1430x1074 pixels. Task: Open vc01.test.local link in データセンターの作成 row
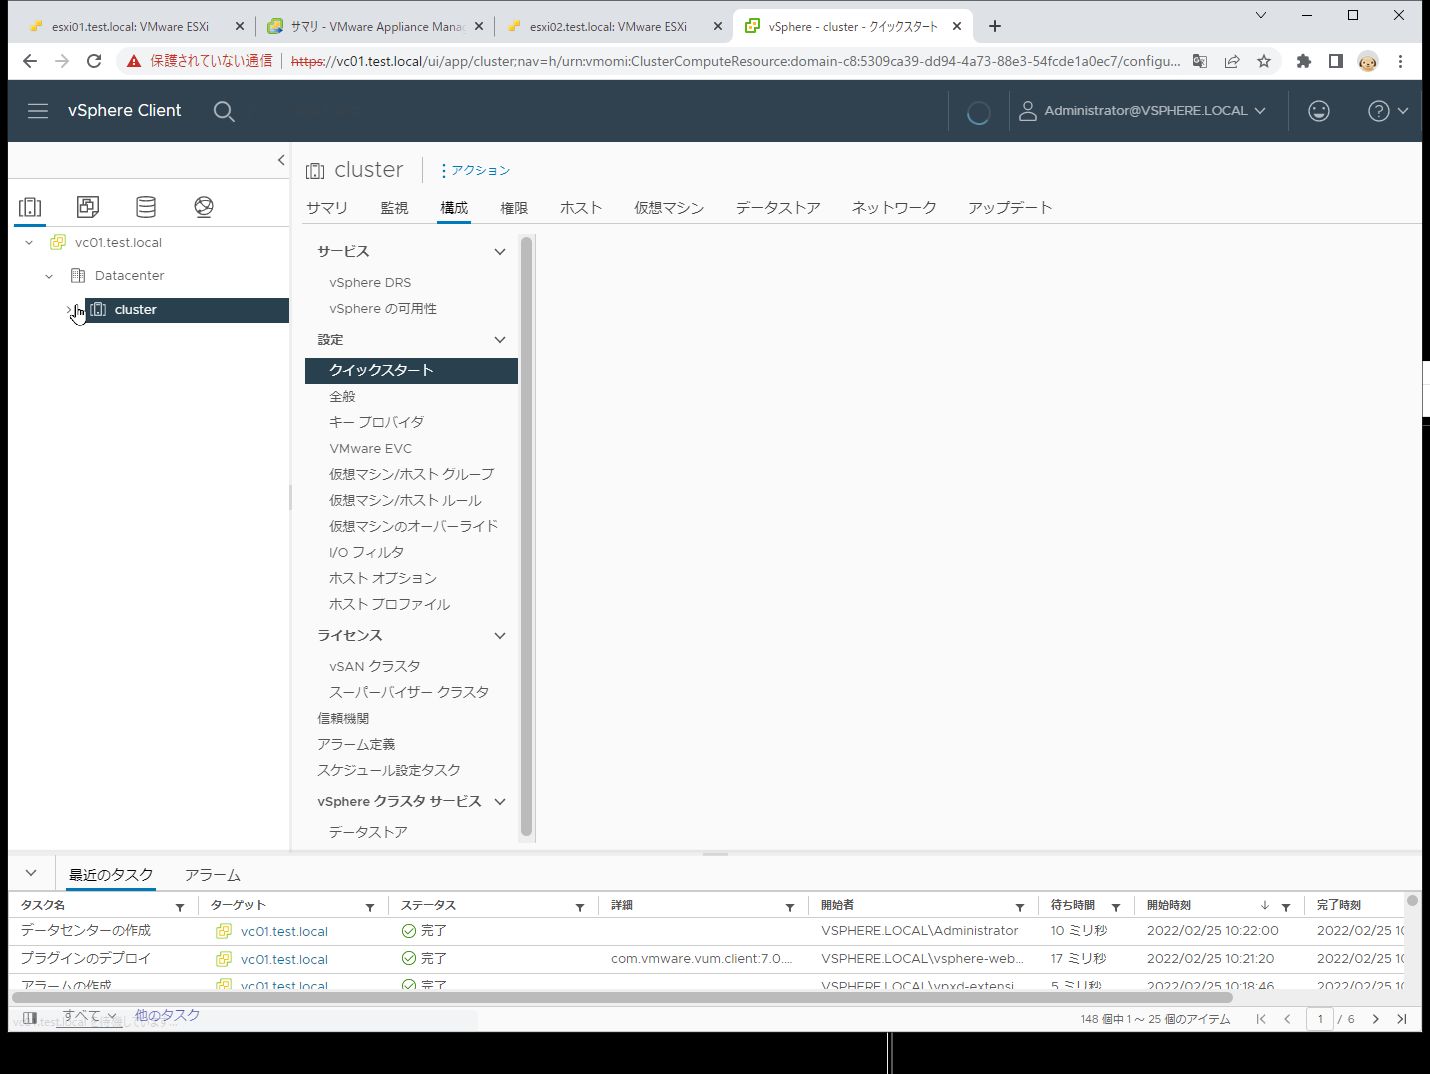click(284, 932)
